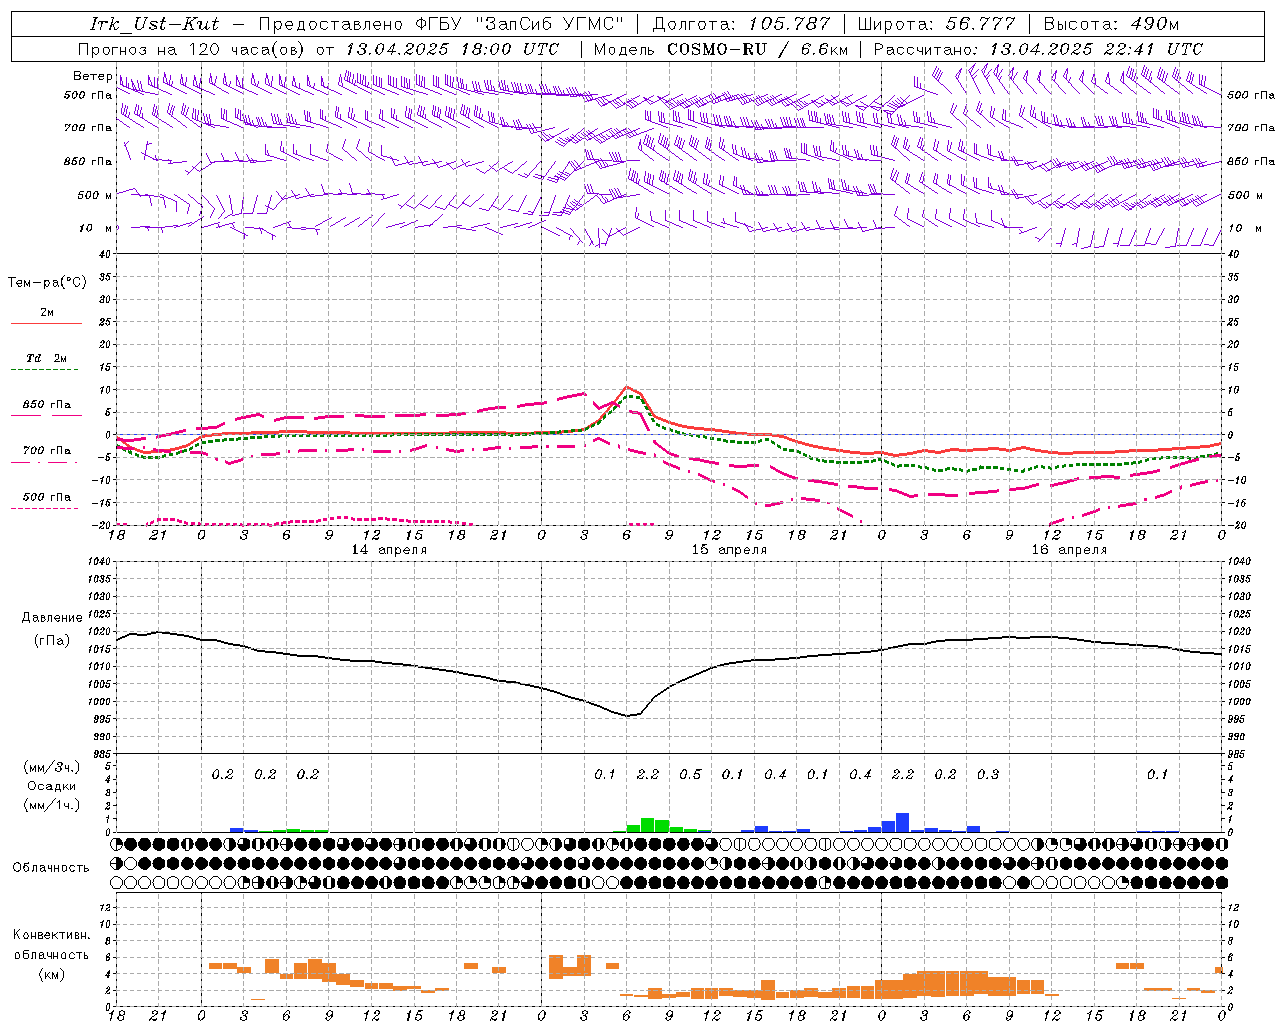The image size is (1280, 1024).
Task: Click the 16 апреля date label
Action: pos(1069,550)
